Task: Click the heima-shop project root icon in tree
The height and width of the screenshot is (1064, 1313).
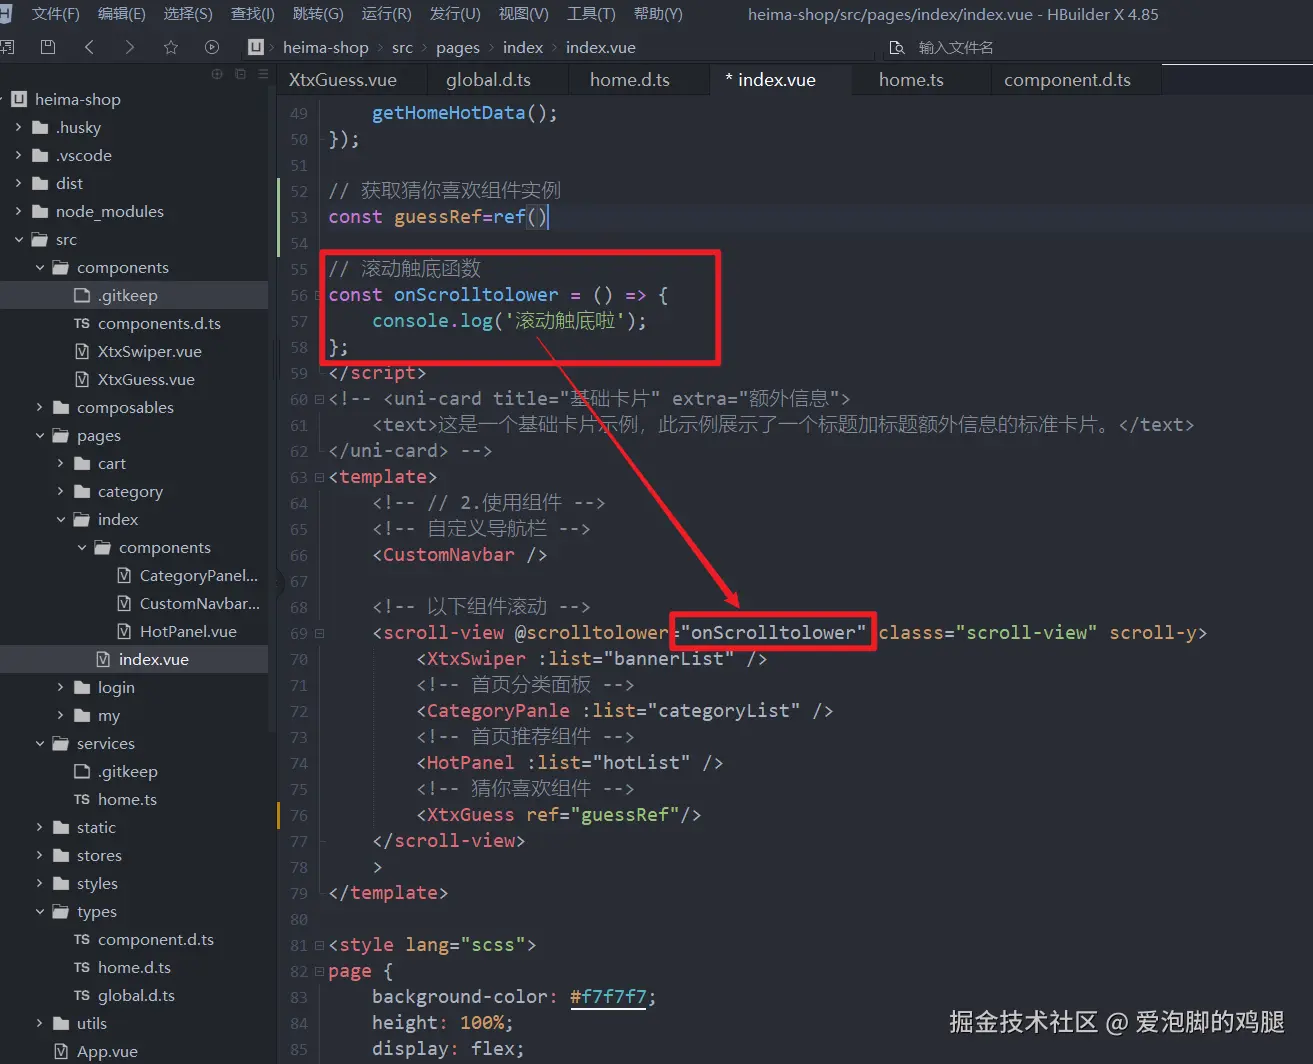Action: click(x=19, y=99)
